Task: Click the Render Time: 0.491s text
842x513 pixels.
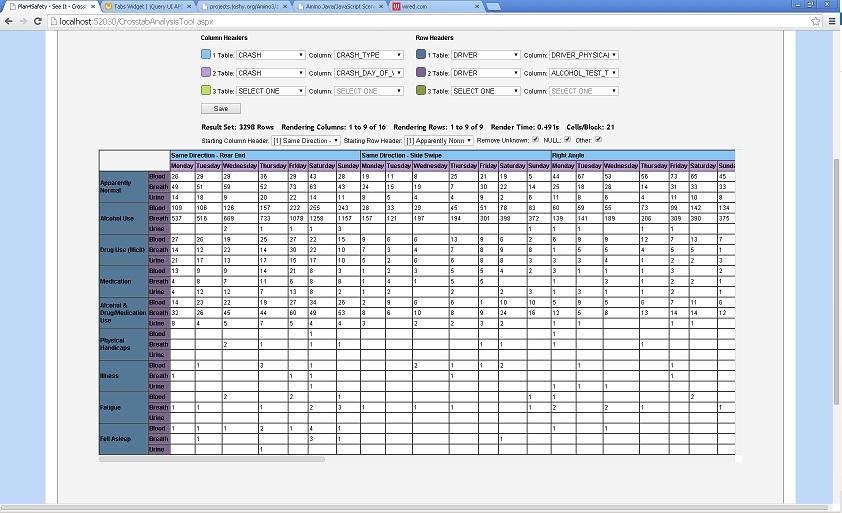Action: coord(525,127)
